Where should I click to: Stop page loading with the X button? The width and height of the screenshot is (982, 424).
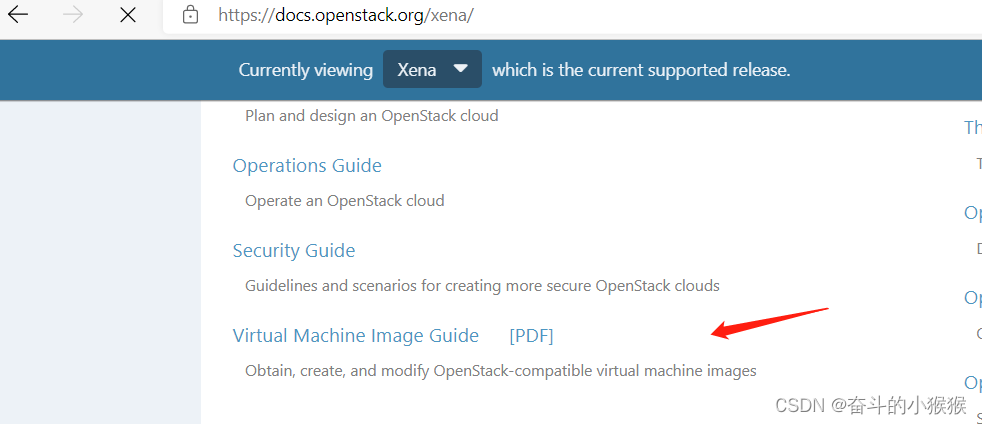(128, 15)
